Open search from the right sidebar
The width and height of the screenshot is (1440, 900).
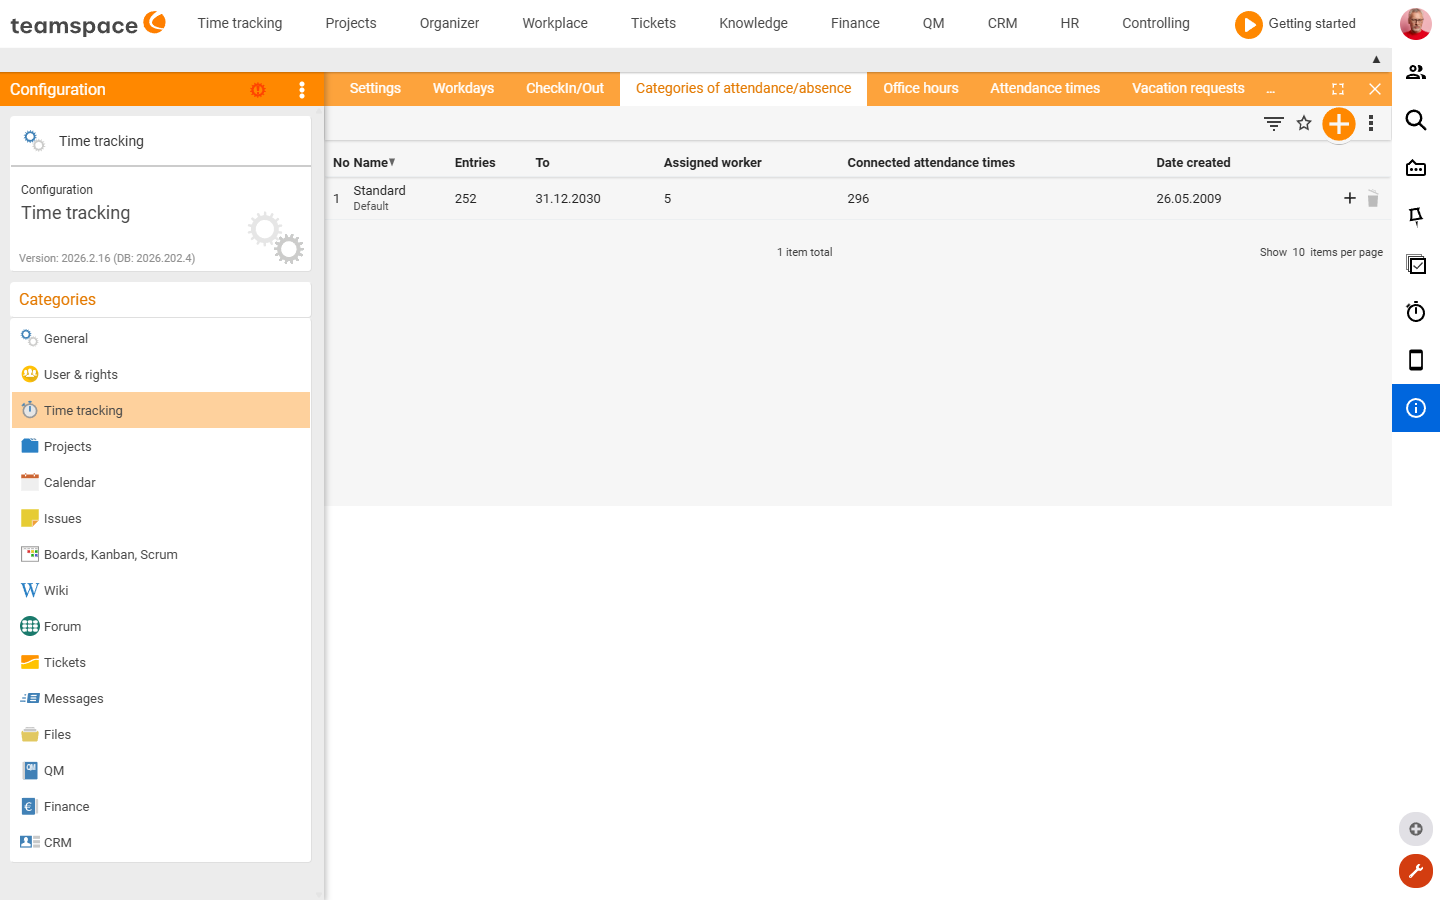click(x=1416, y=120)
